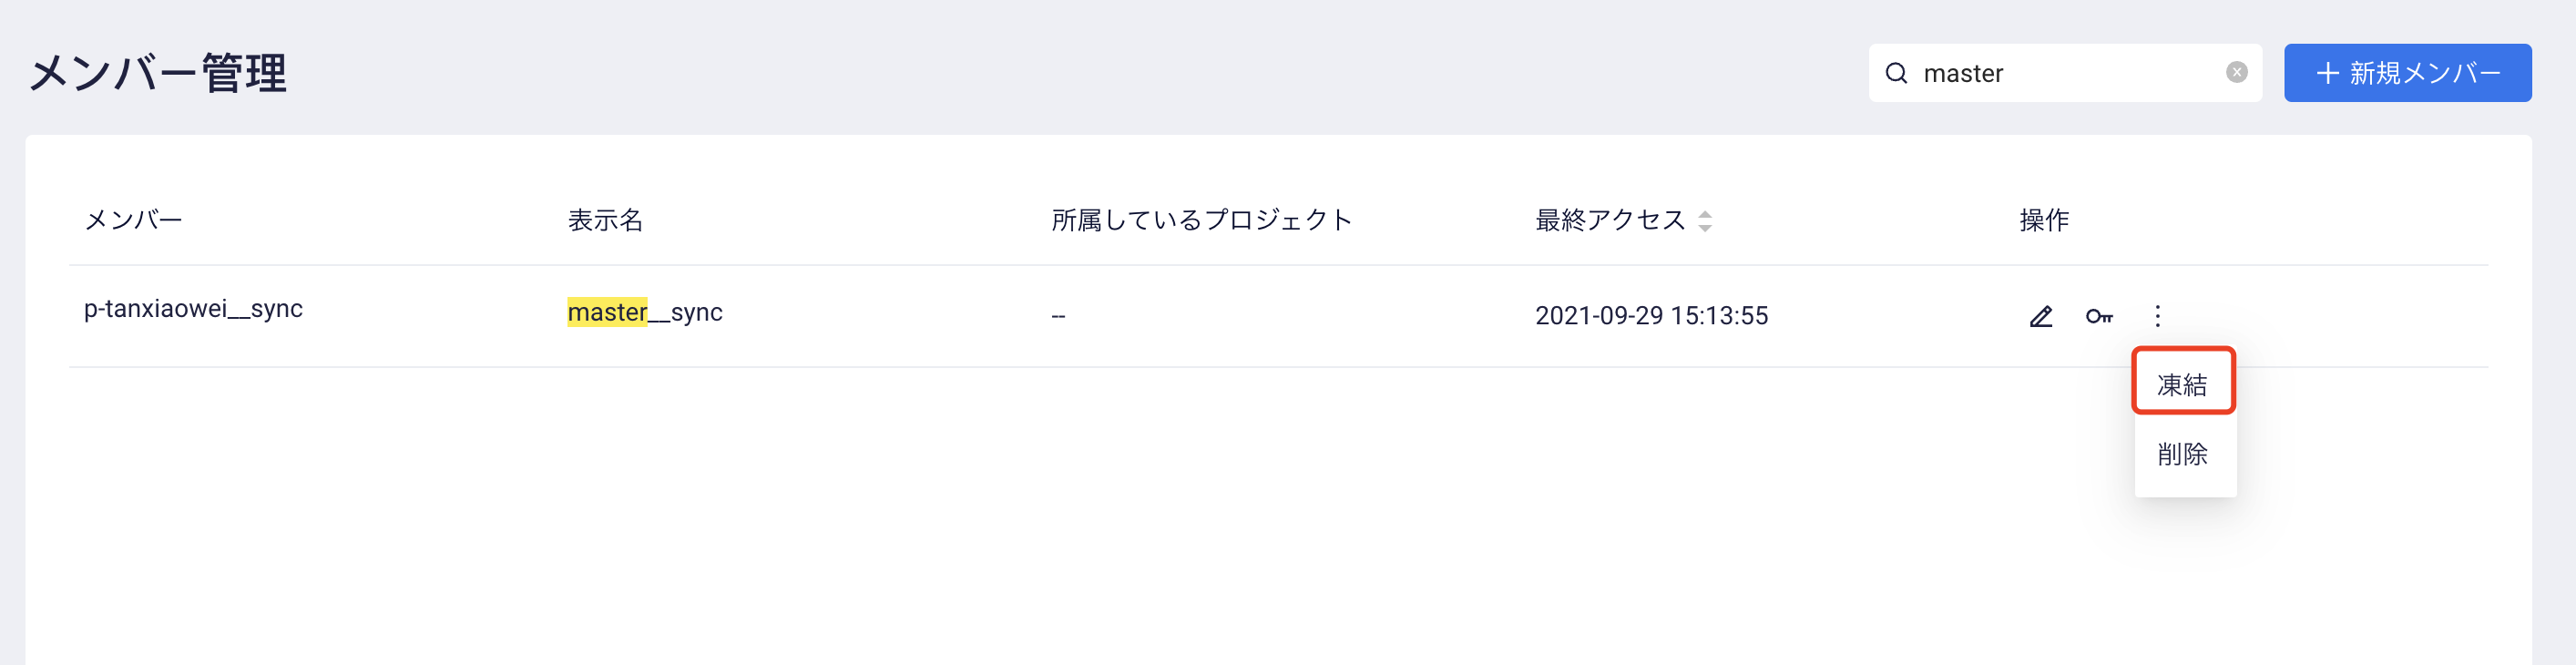
Task: Select 削除 from the dropdown menu
Action: 2183,455
